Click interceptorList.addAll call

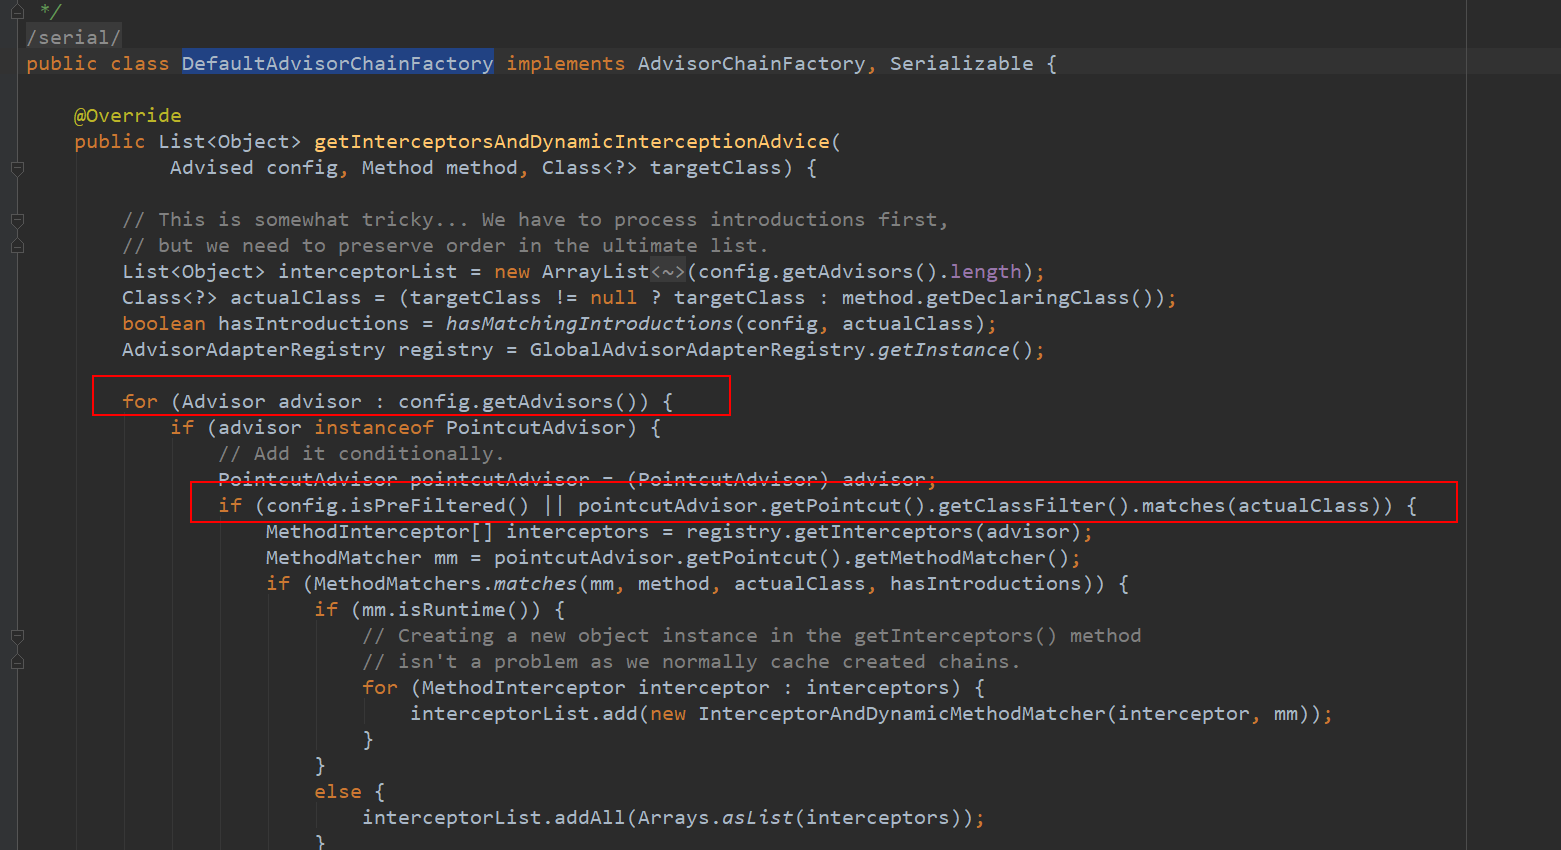pos(493,817)
